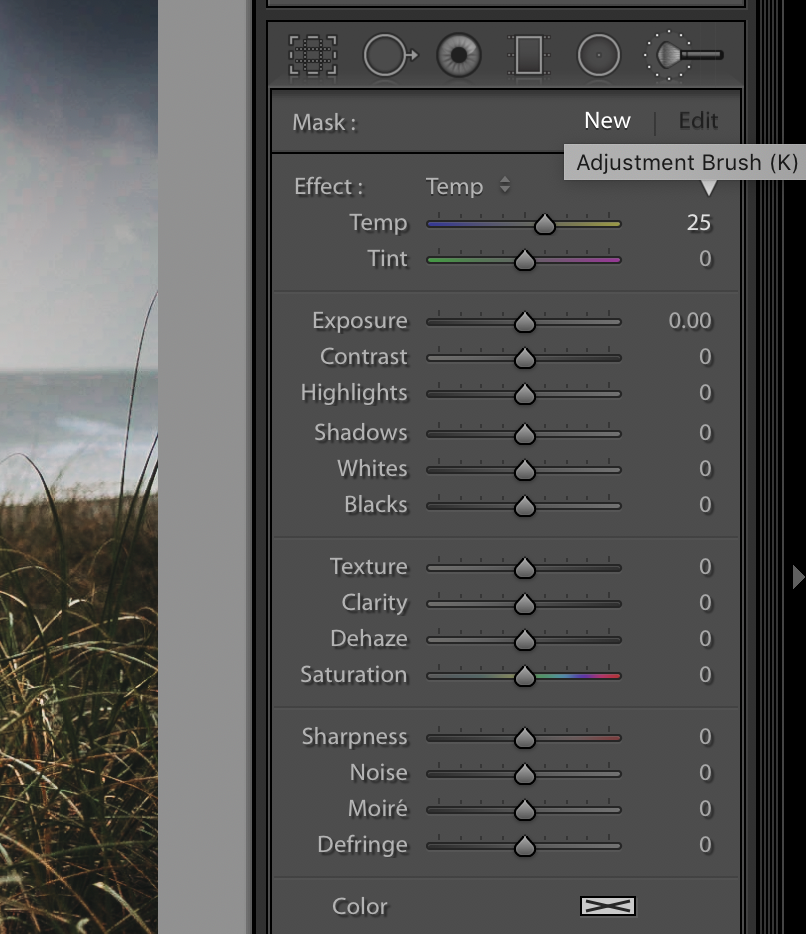The height and width of the screenshot is (934, 806).
Task: Click the Whites value field
Action: click(705, 469)
